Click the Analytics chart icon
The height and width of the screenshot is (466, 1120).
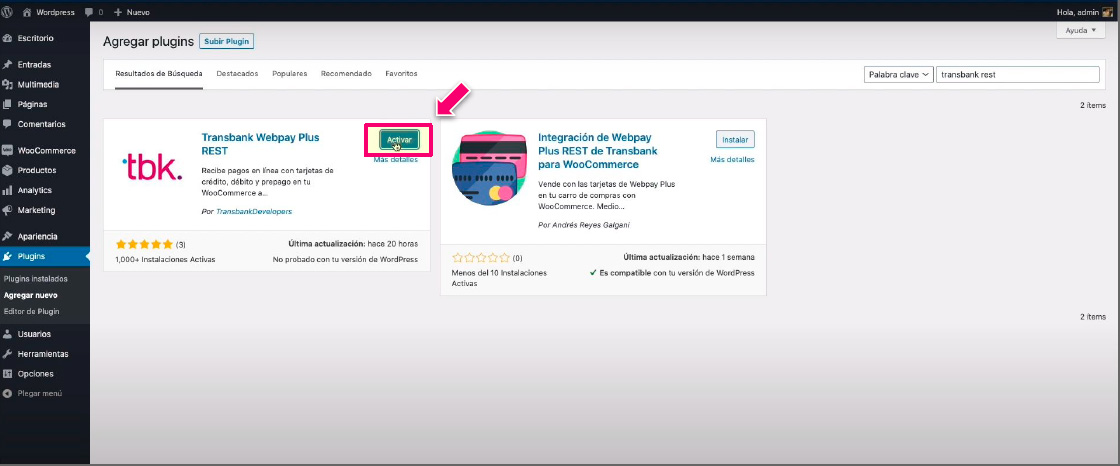7,190
